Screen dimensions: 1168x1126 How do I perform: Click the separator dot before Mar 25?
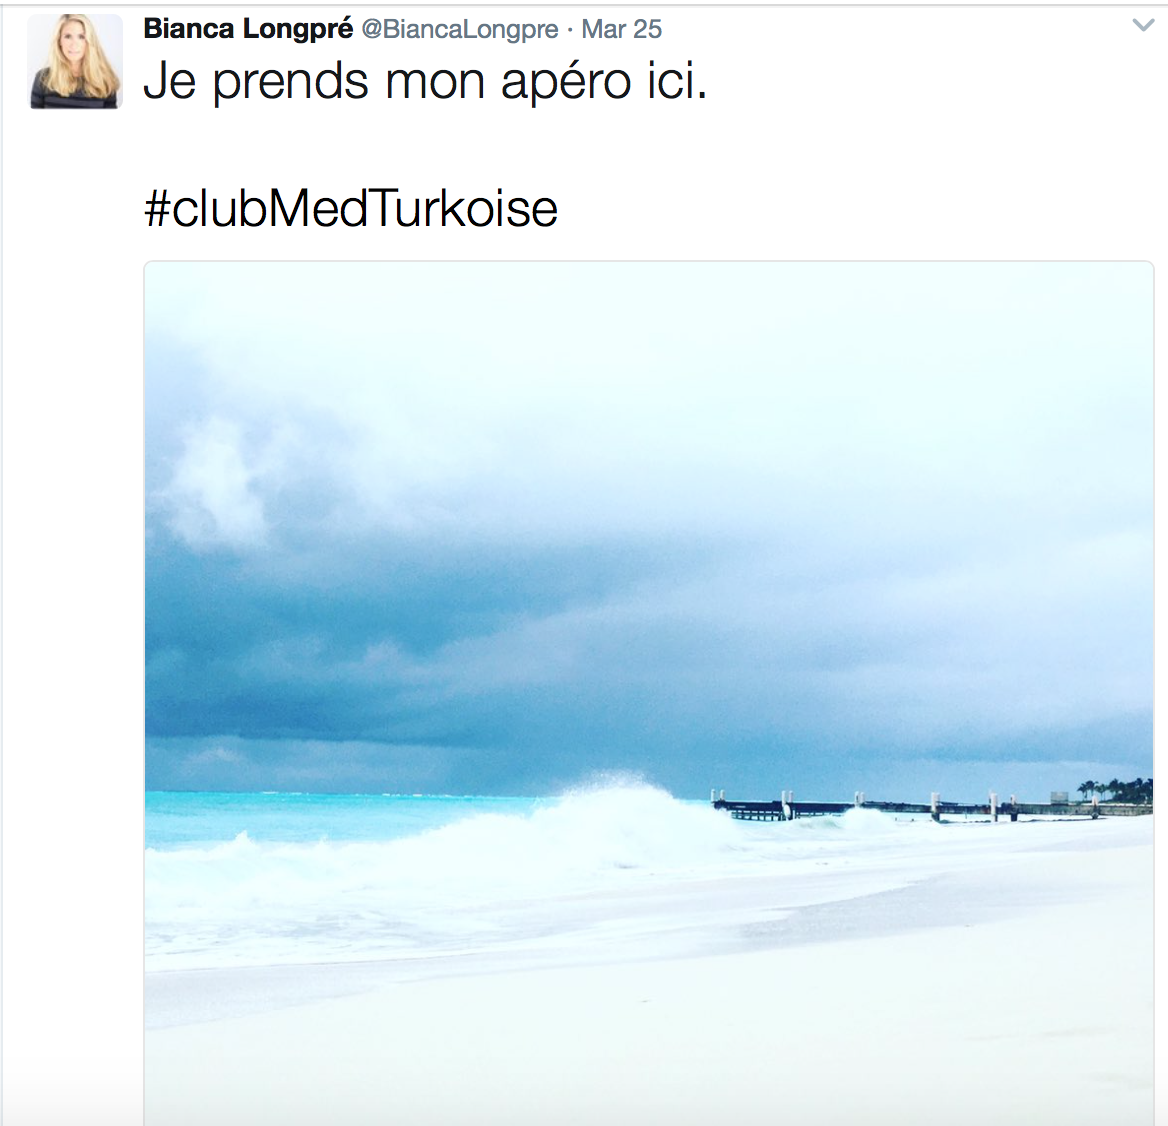570,30
